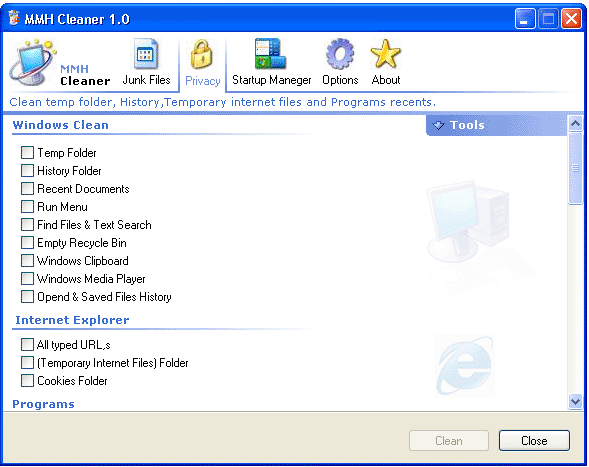589x467 pixels.
Task: Enable Windows Media Player checkbox
Action: (27, 279)
